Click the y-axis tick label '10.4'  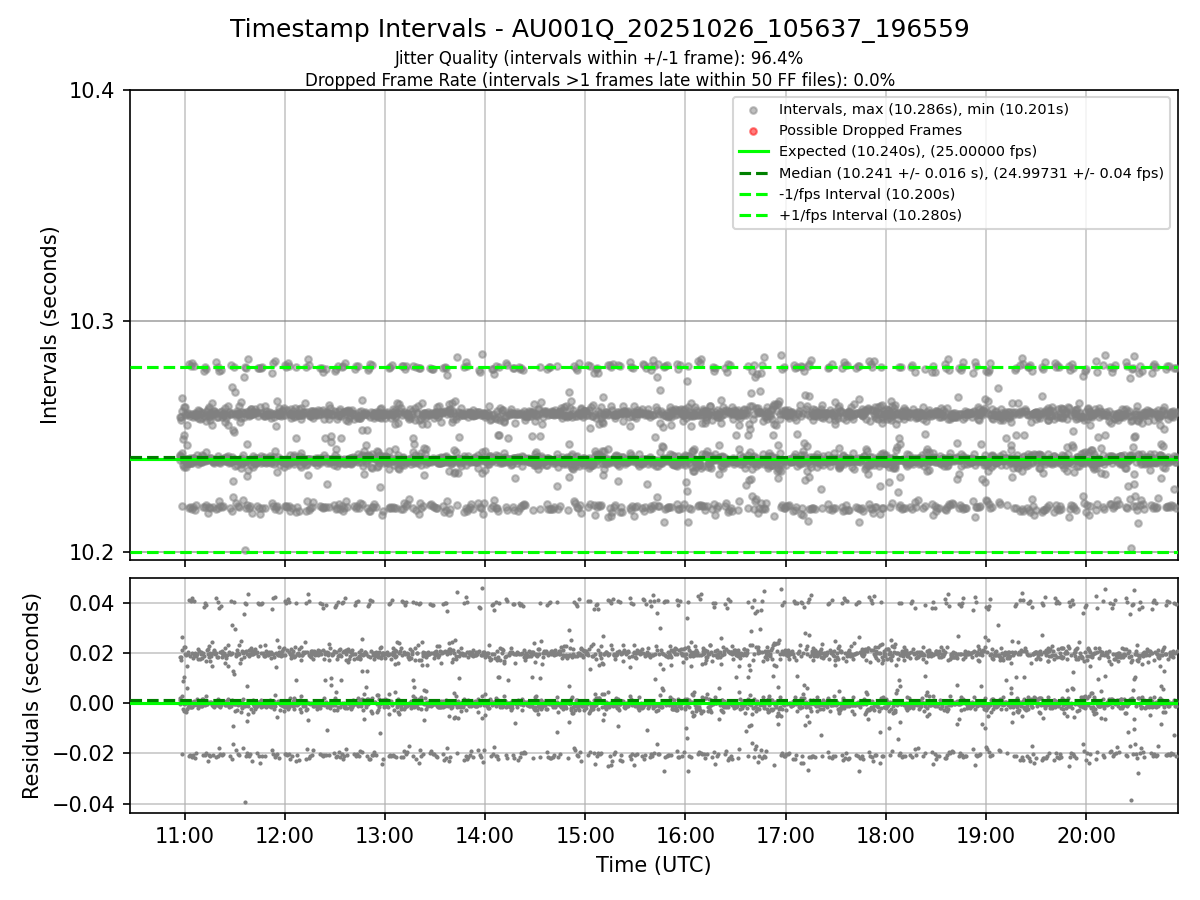click(94, 91)
